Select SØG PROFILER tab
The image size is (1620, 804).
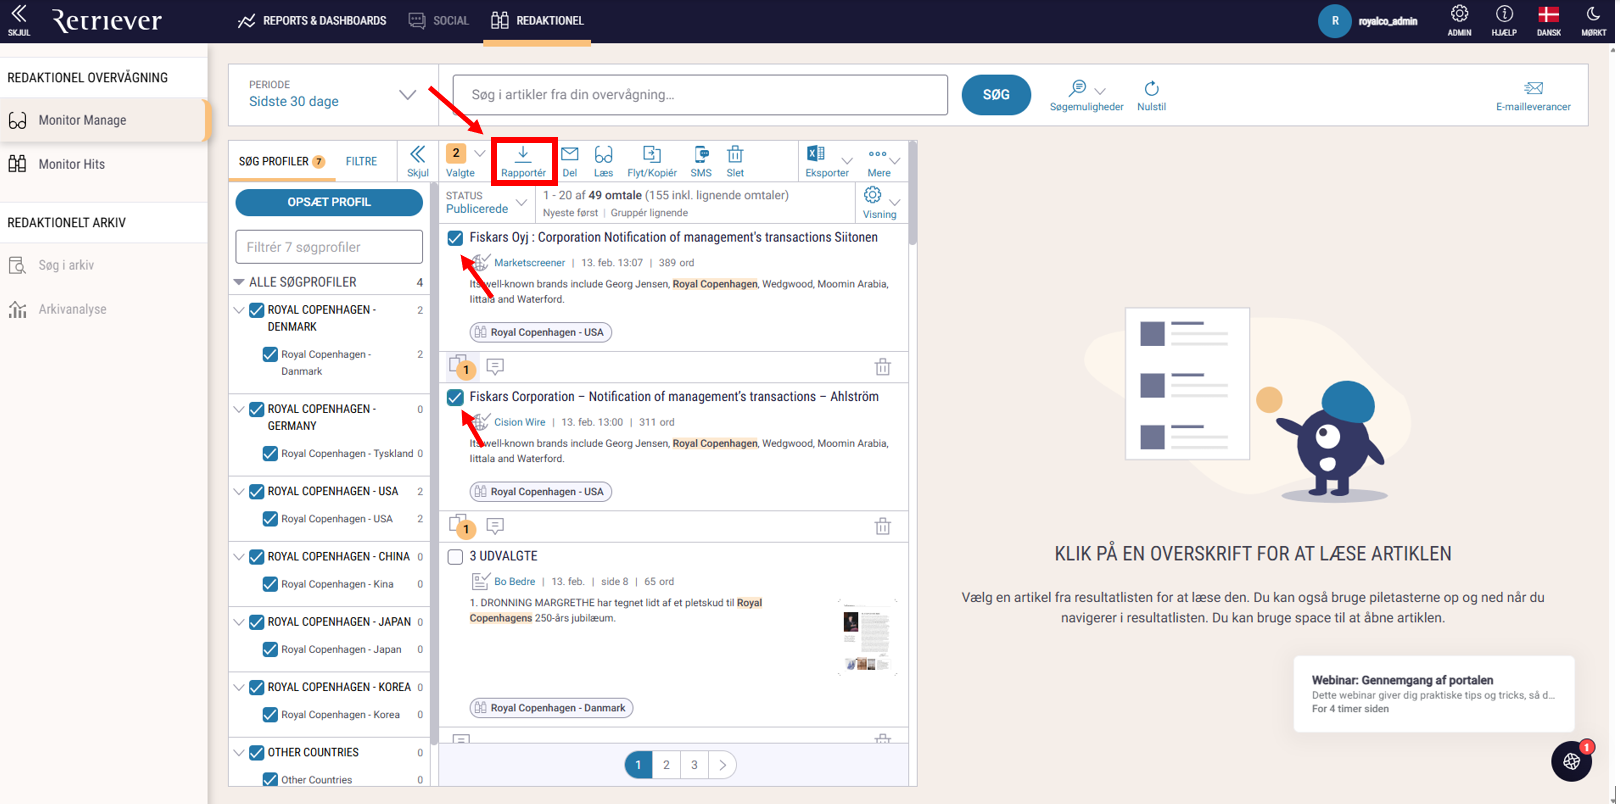coord(282,161)
